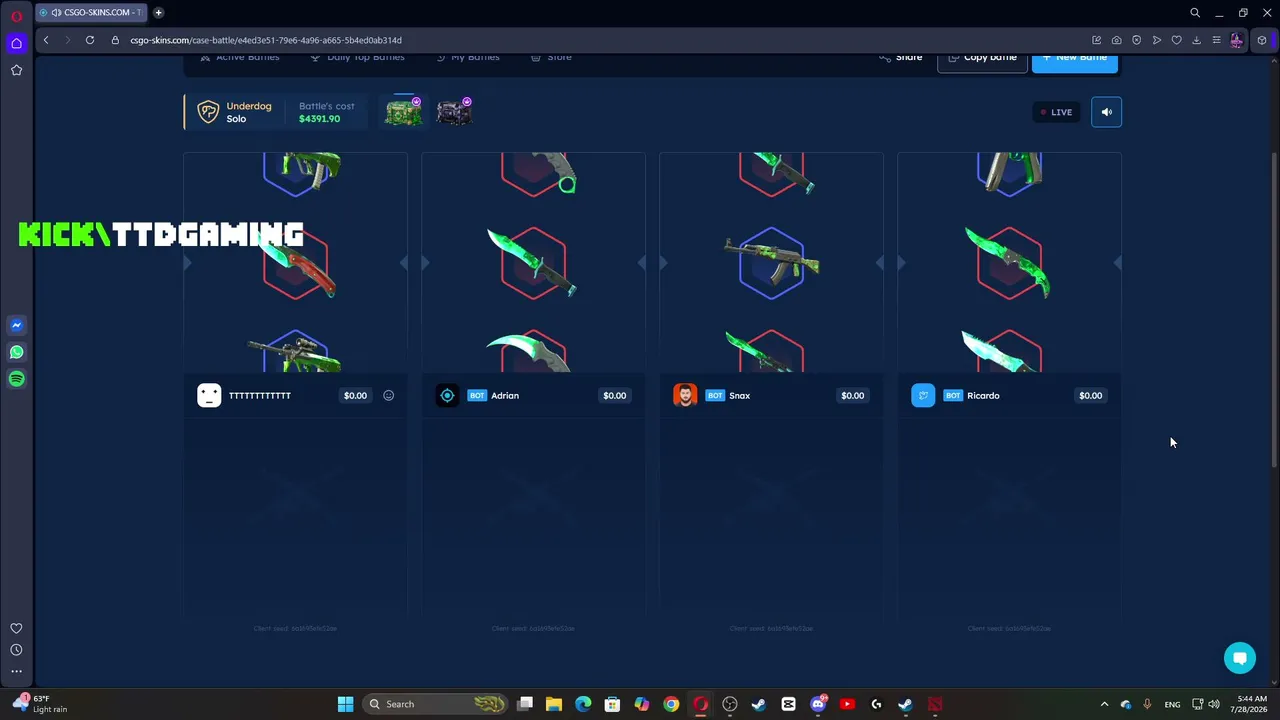Open the chat support bubble

pyautogui.click(x=1240, y=657)
